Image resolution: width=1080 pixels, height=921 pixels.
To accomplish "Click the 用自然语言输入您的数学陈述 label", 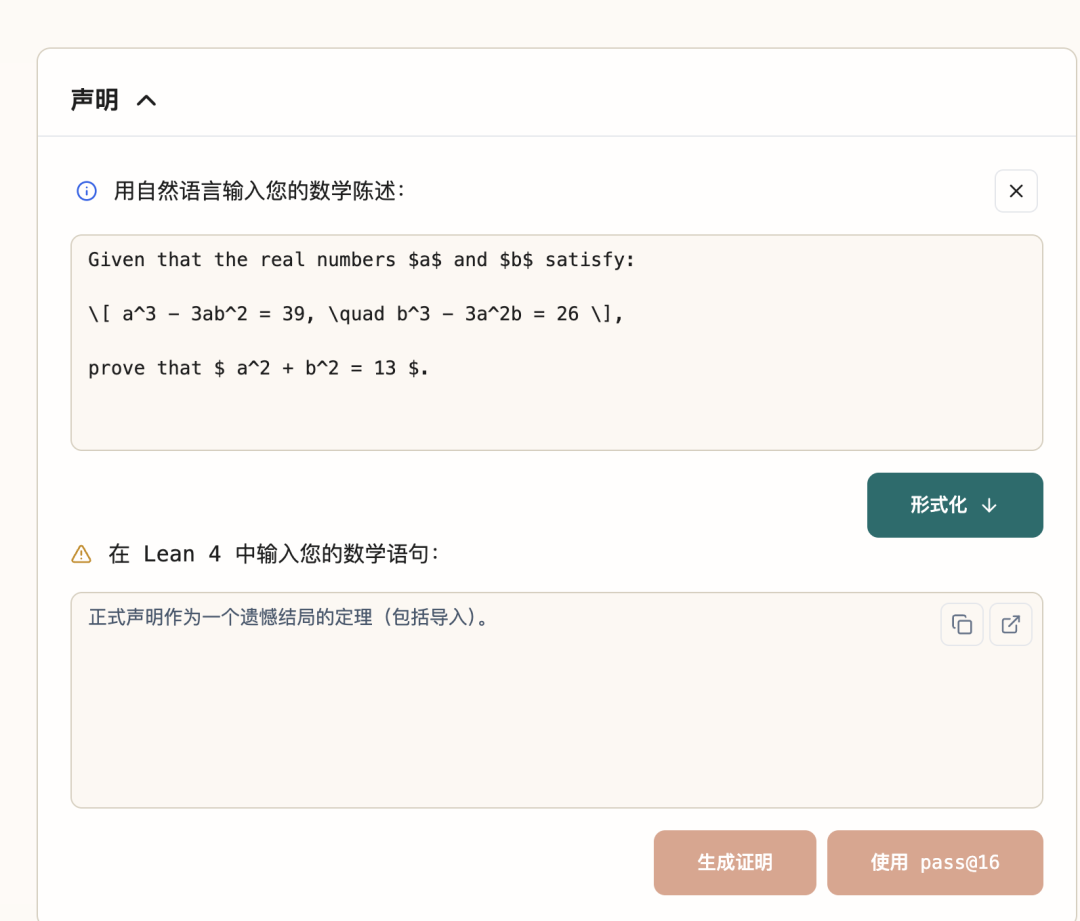I will click(x=259, y=191).
